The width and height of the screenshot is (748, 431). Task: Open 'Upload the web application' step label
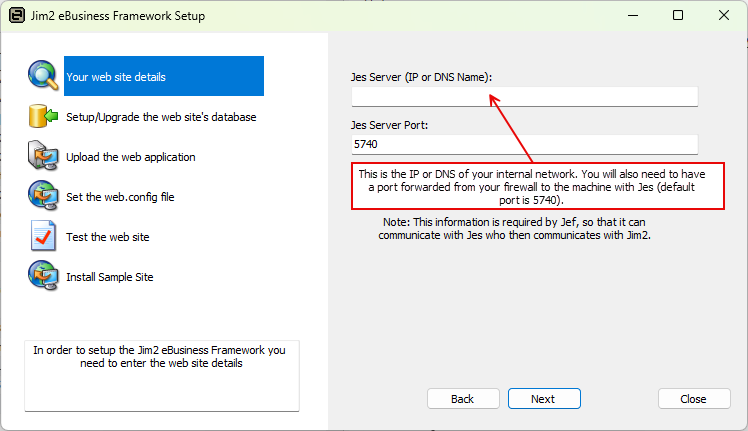click(131, 157)
